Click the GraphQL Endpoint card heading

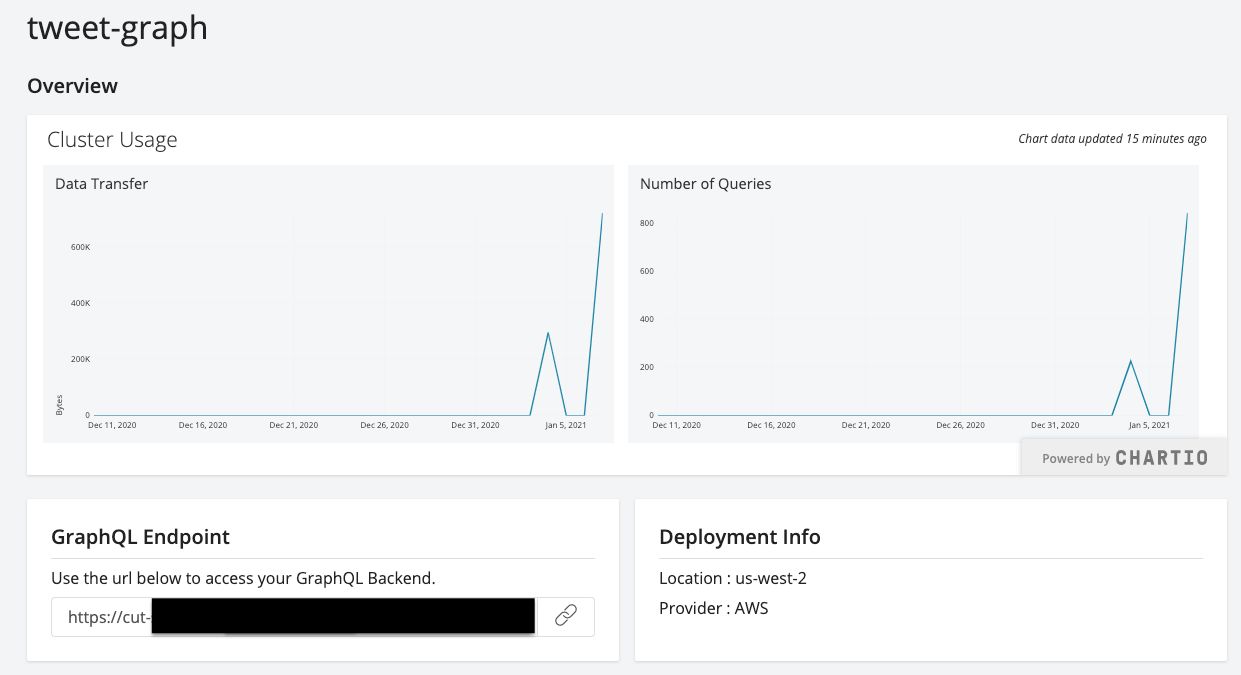click(140, 537)
